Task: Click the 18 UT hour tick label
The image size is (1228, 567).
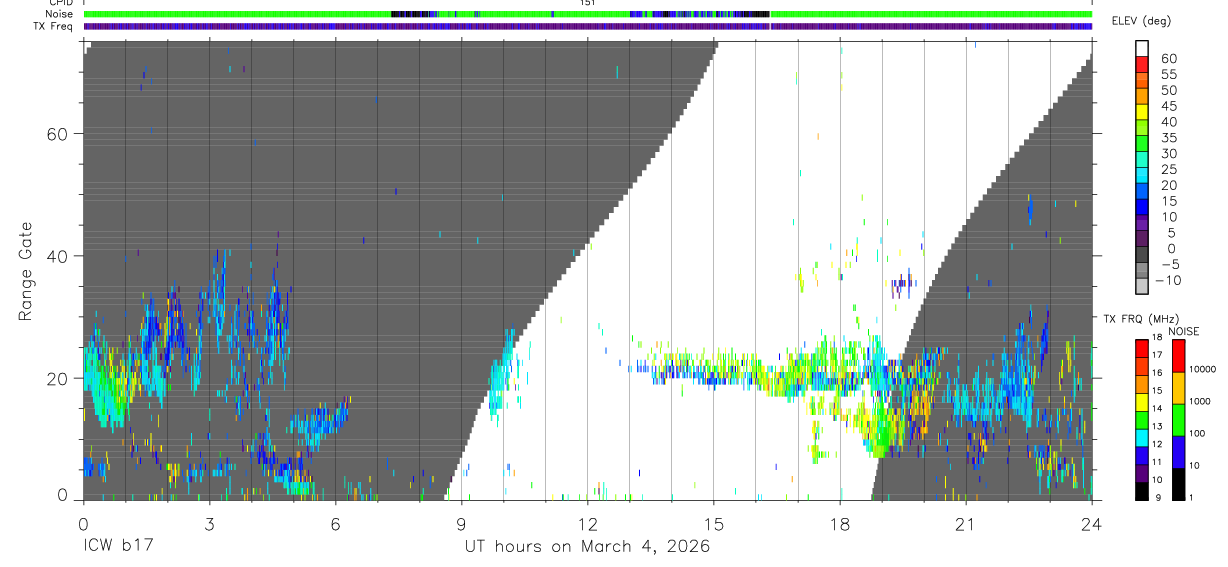Action: pos(839,523)
